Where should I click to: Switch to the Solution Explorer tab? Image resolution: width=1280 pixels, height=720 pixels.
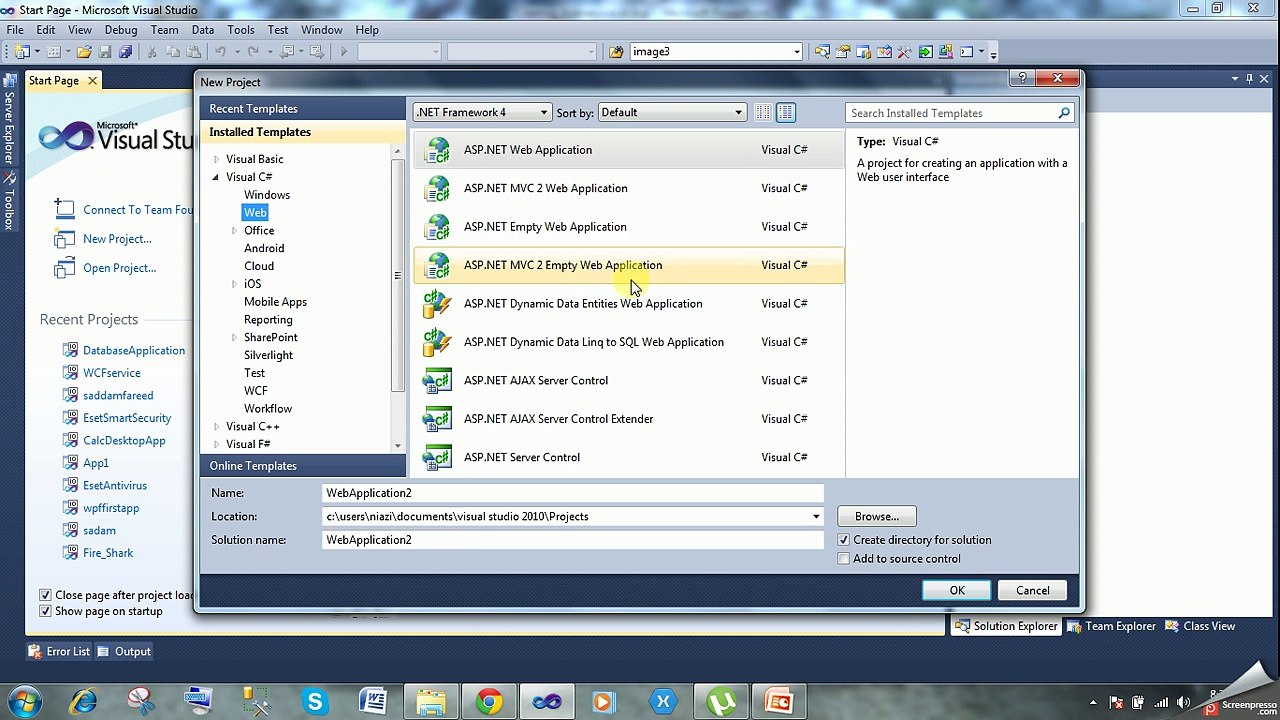pos(1006,627)
